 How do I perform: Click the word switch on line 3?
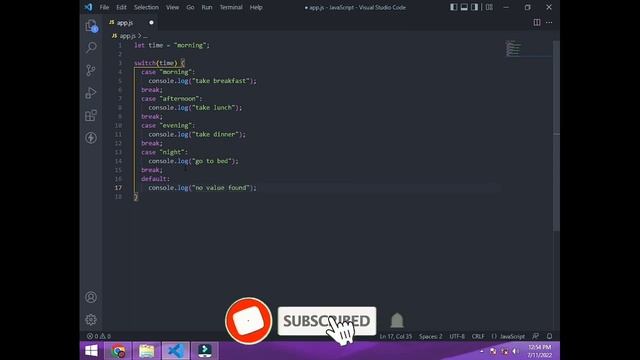[145, 63]
